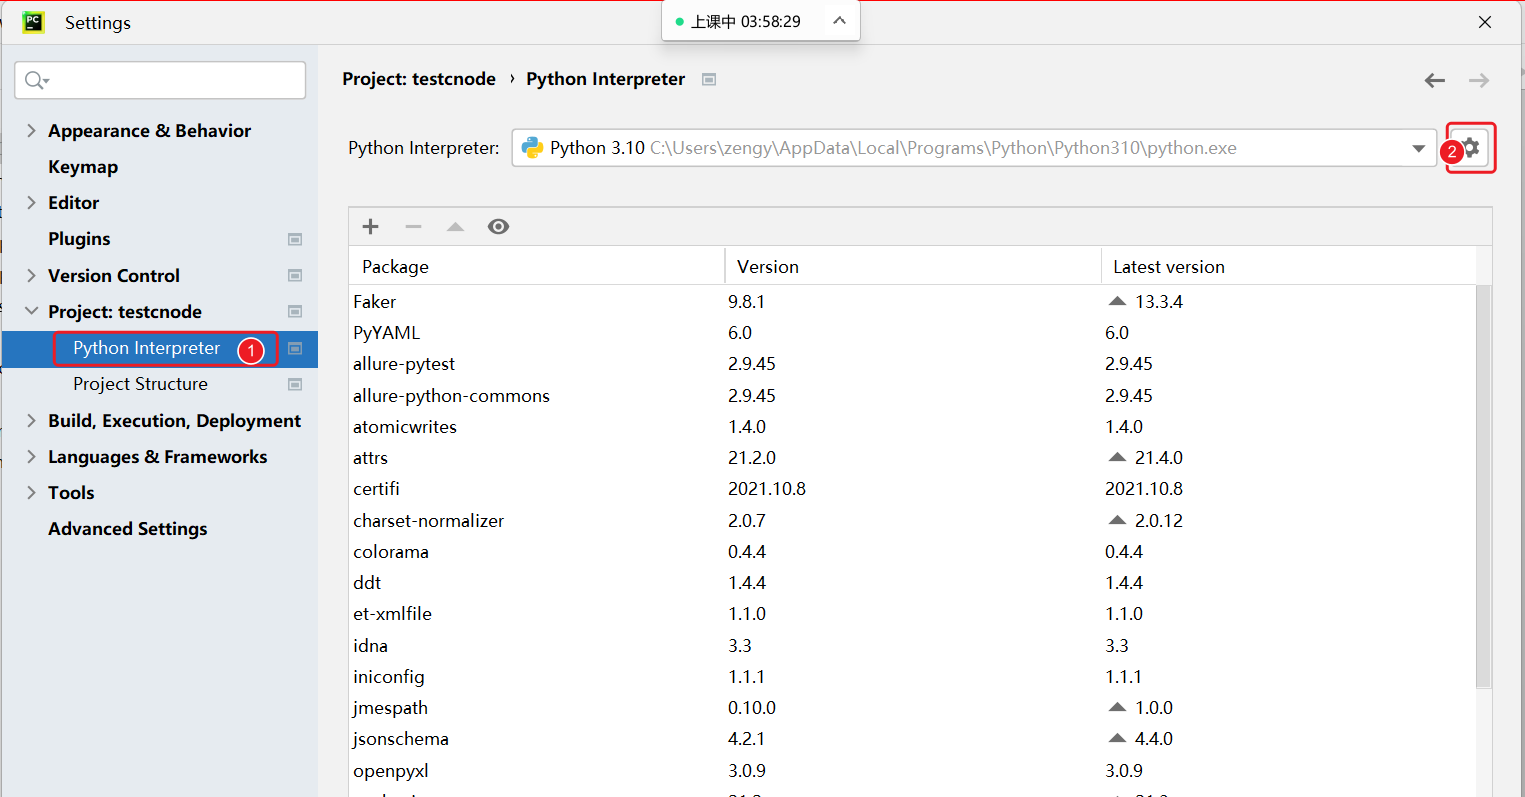Open the Python Interpreter dropdown arrow
This screenshot has height=797, width=1525.
point(1418,148)
